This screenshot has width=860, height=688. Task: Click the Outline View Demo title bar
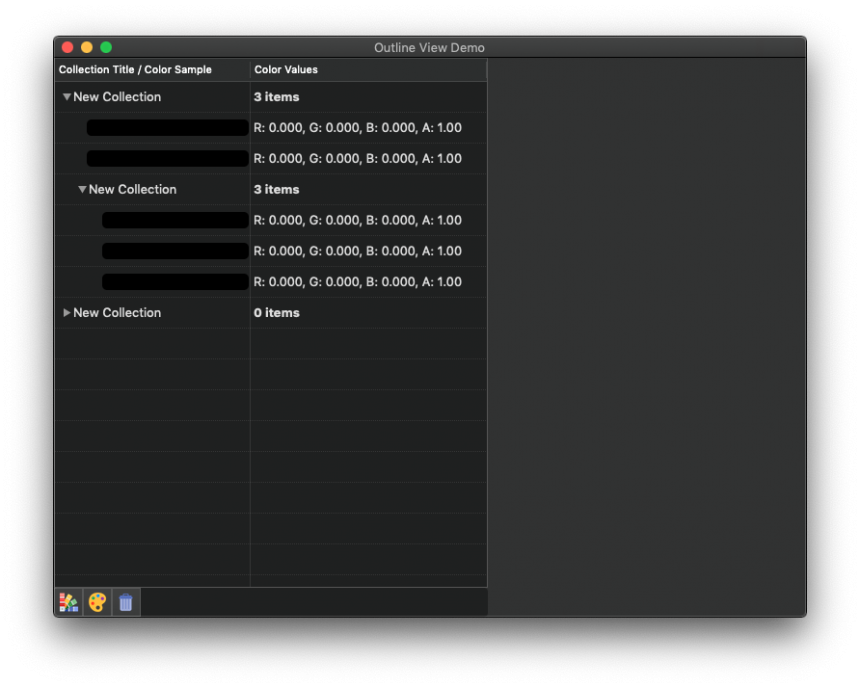click(x=429, y=47)
